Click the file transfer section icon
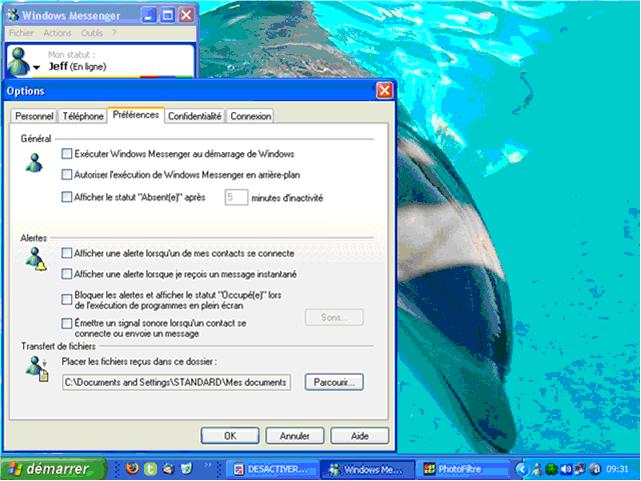 (37, 368)
